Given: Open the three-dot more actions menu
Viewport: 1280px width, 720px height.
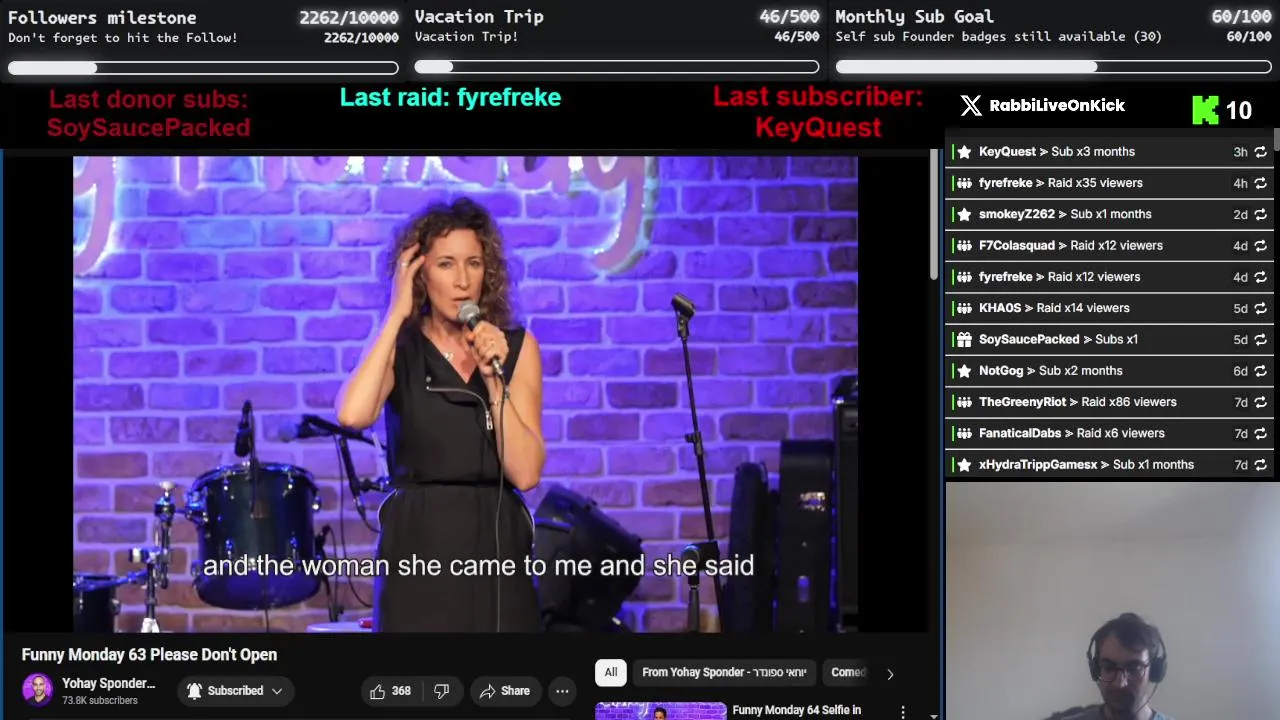Looking at the screenshot, I should 562,691.
